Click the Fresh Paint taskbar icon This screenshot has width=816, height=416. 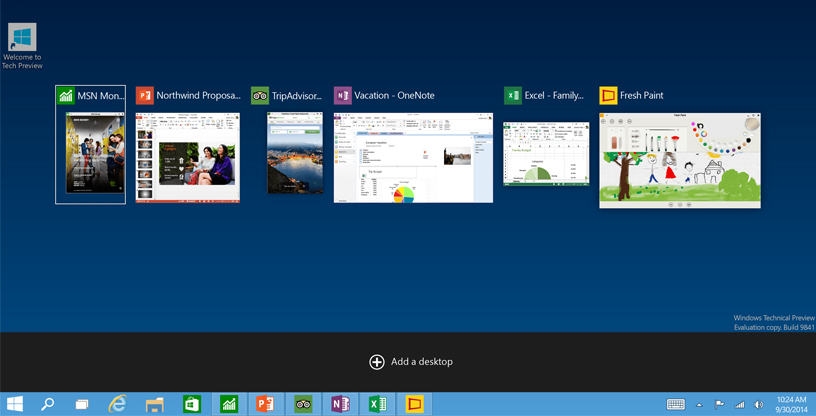point(414,404)
